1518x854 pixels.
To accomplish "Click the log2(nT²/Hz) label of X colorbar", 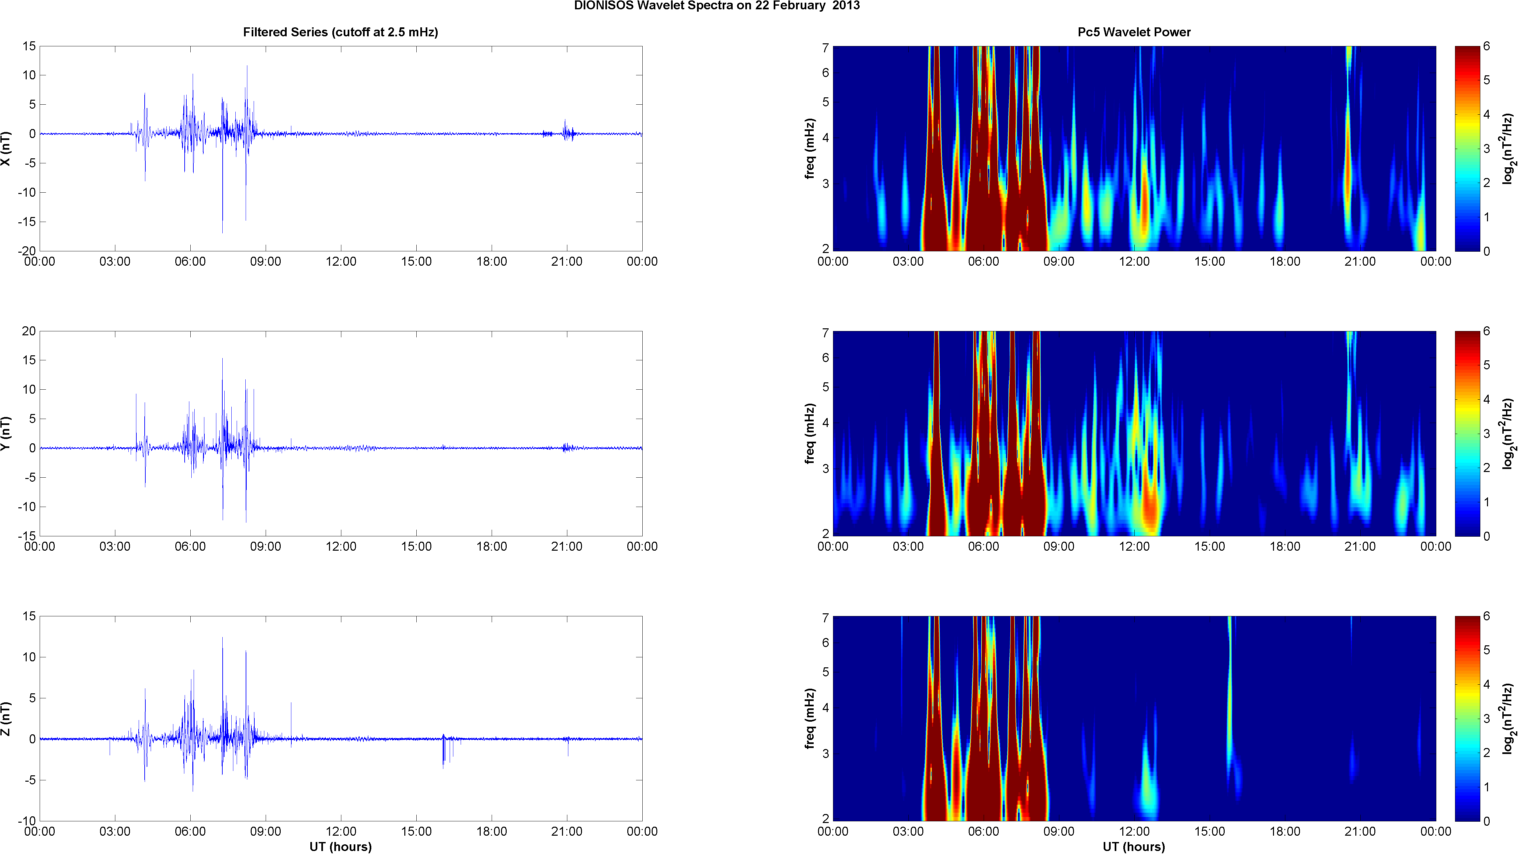I will (1509, 148).
